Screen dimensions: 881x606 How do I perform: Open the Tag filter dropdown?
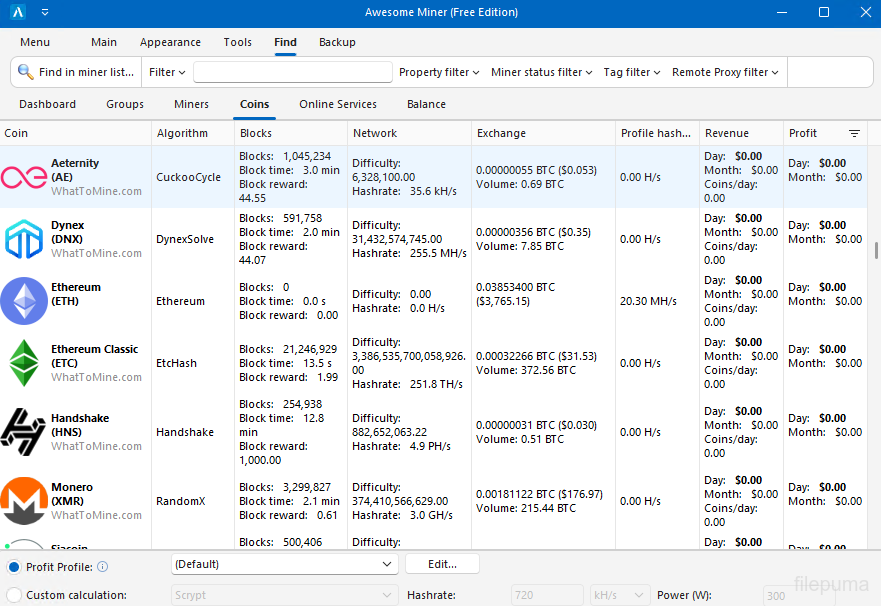click(x=632, y=72)
